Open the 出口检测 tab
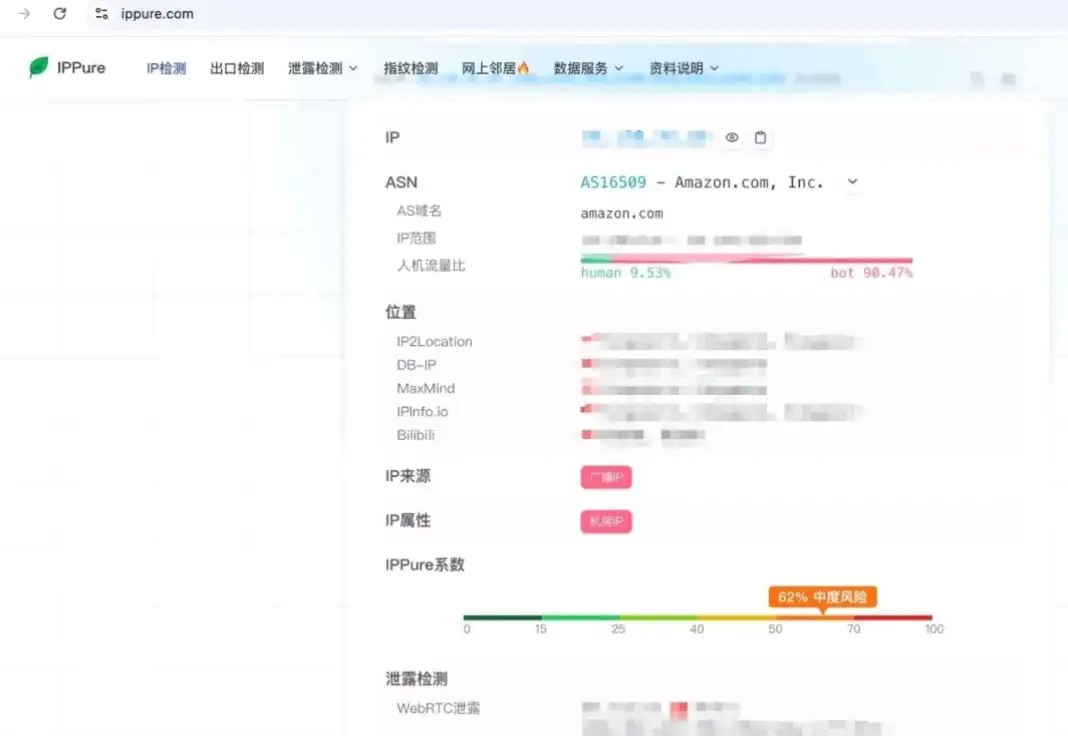This screenshot has width=1068, height=736. click(237, 68)
